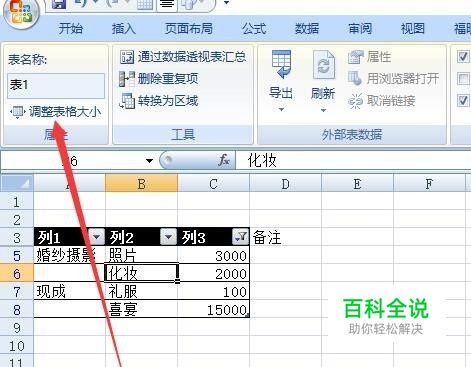This screenshot has width=471, height=367.
Task: Switch to the 插入 tab
Action: pos(124,29)
